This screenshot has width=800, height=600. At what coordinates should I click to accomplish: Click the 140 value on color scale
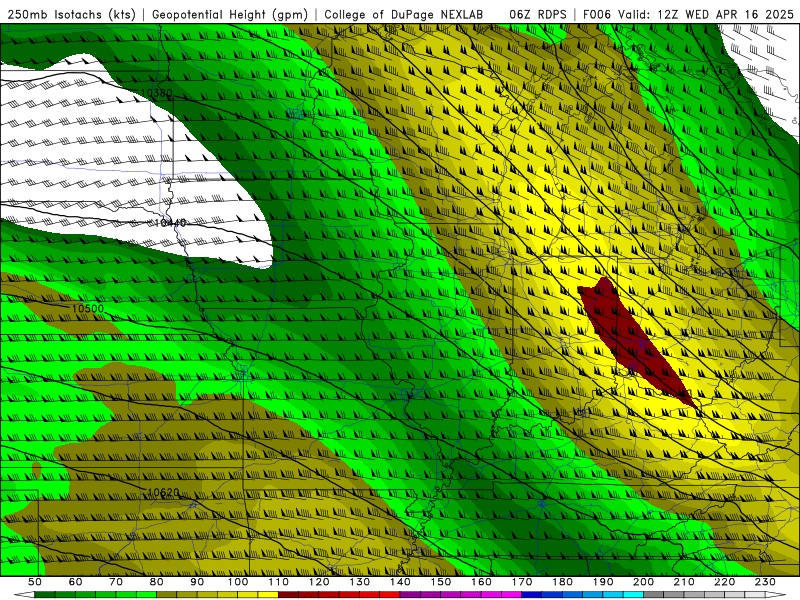tap(400, 582)
